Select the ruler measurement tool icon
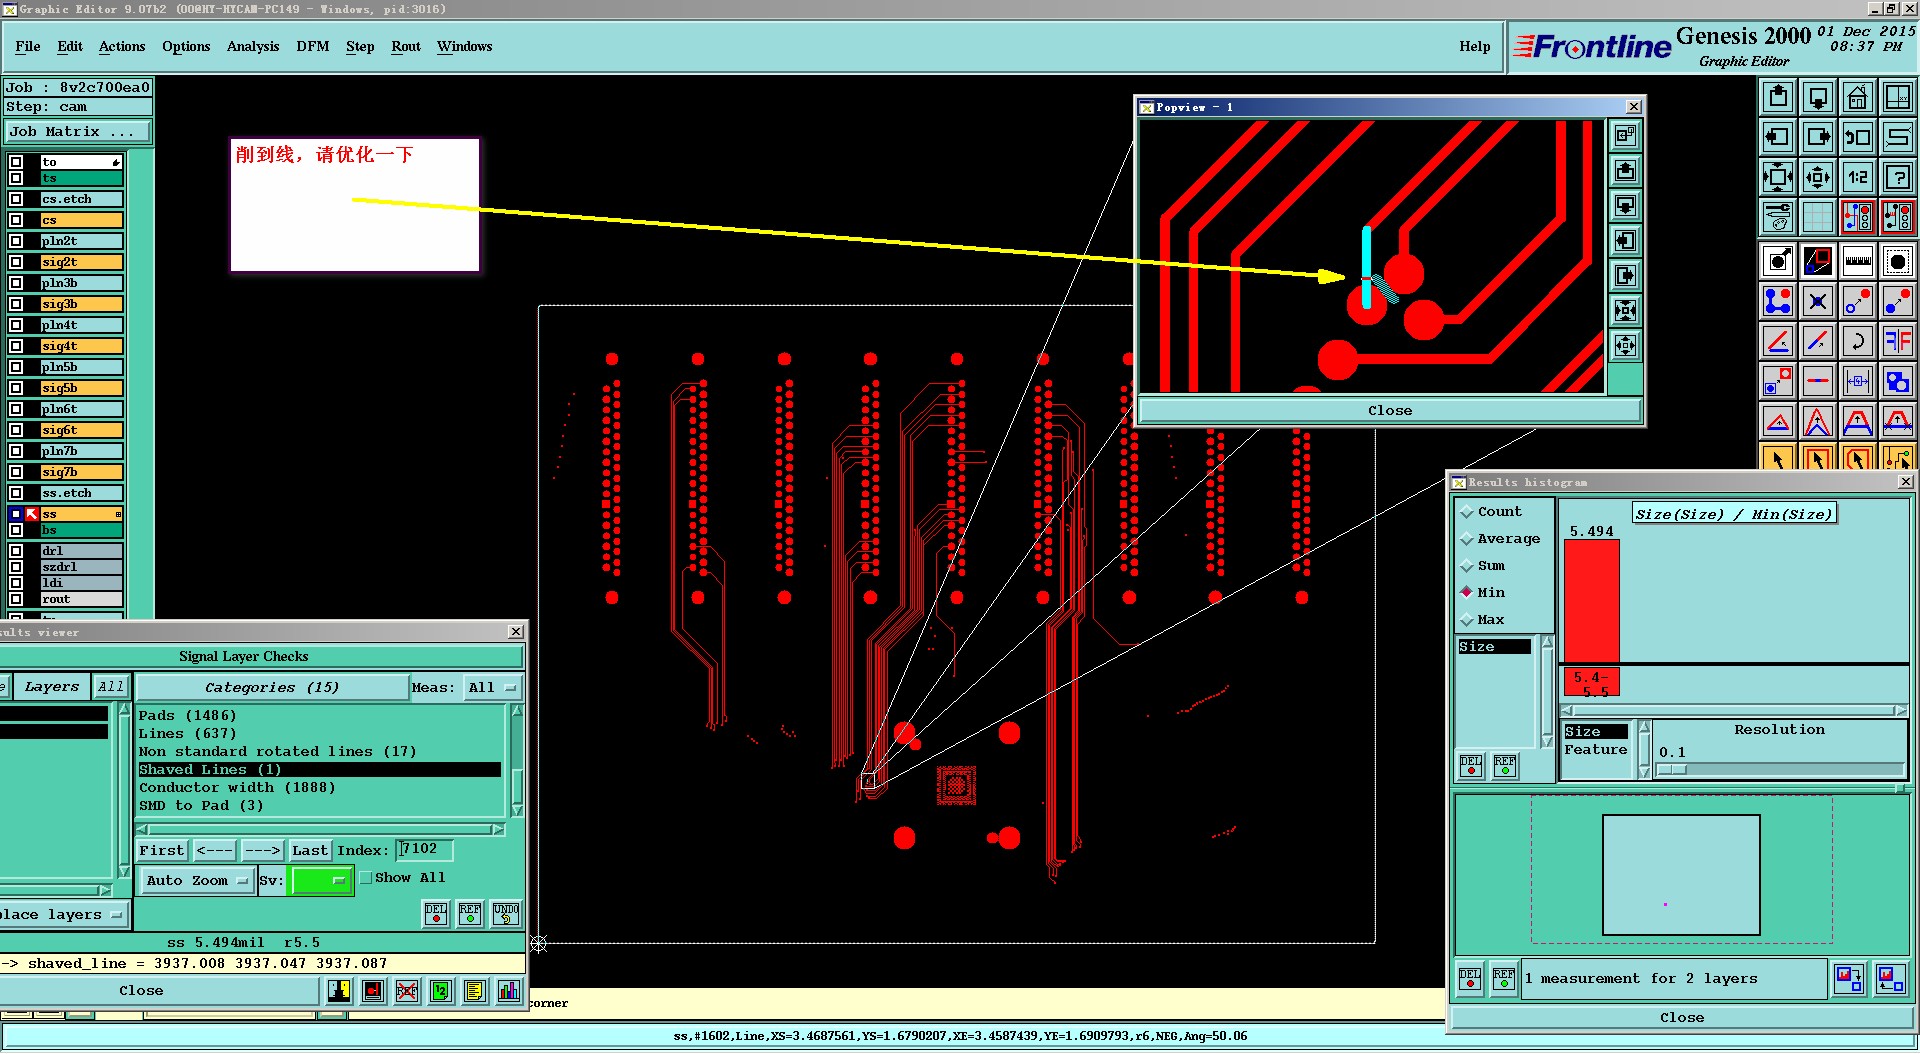Image resolution: width=1920 pixels, height=1054 pixels. click(1857, 262)
